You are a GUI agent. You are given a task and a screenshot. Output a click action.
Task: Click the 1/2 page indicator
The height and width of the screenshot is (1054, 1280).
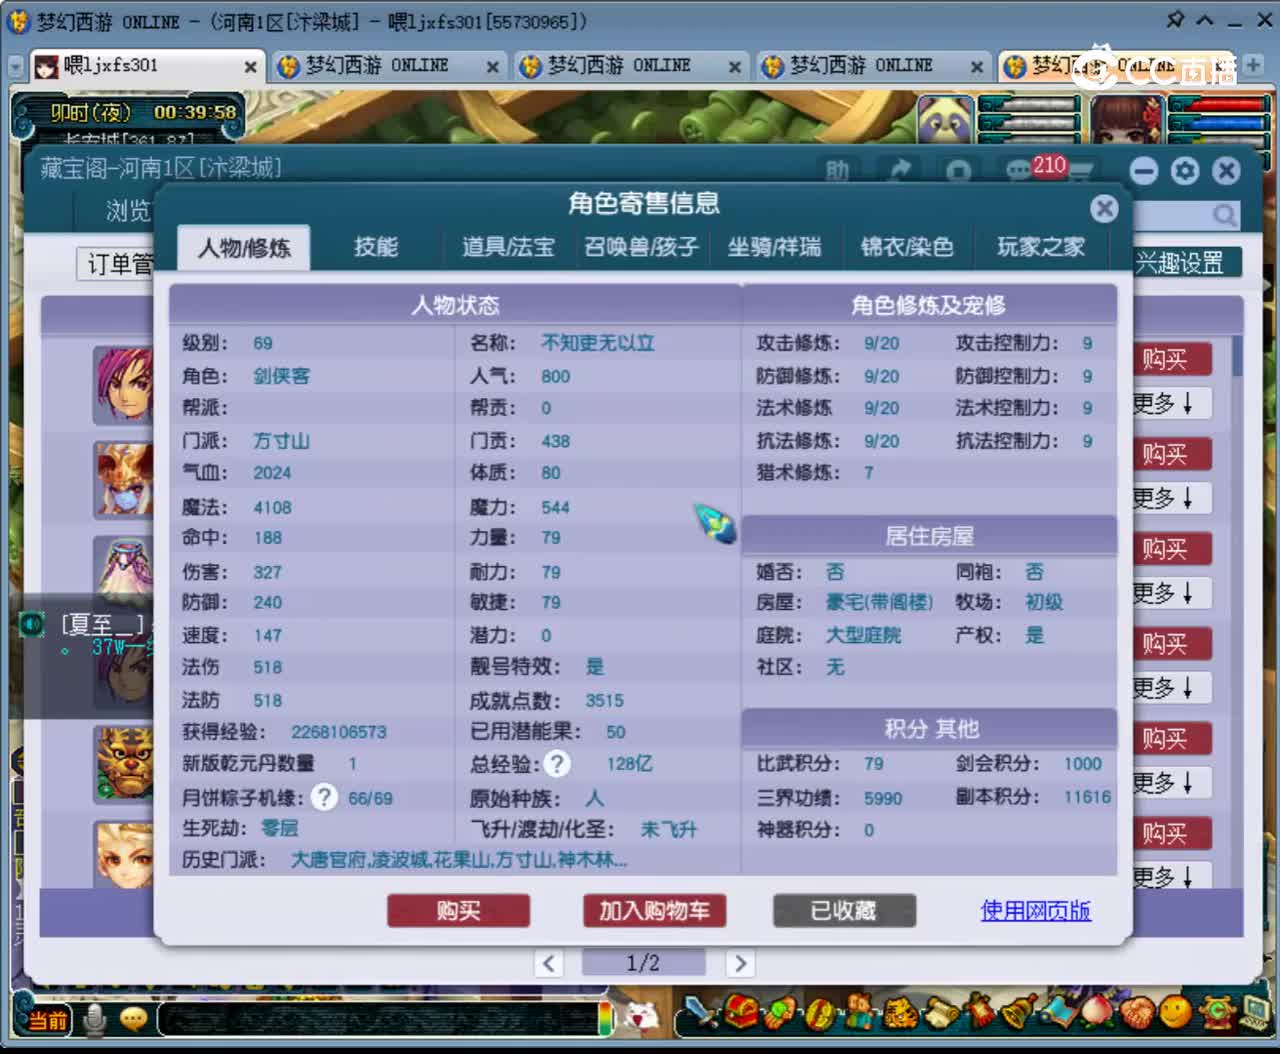pos(643,963)
